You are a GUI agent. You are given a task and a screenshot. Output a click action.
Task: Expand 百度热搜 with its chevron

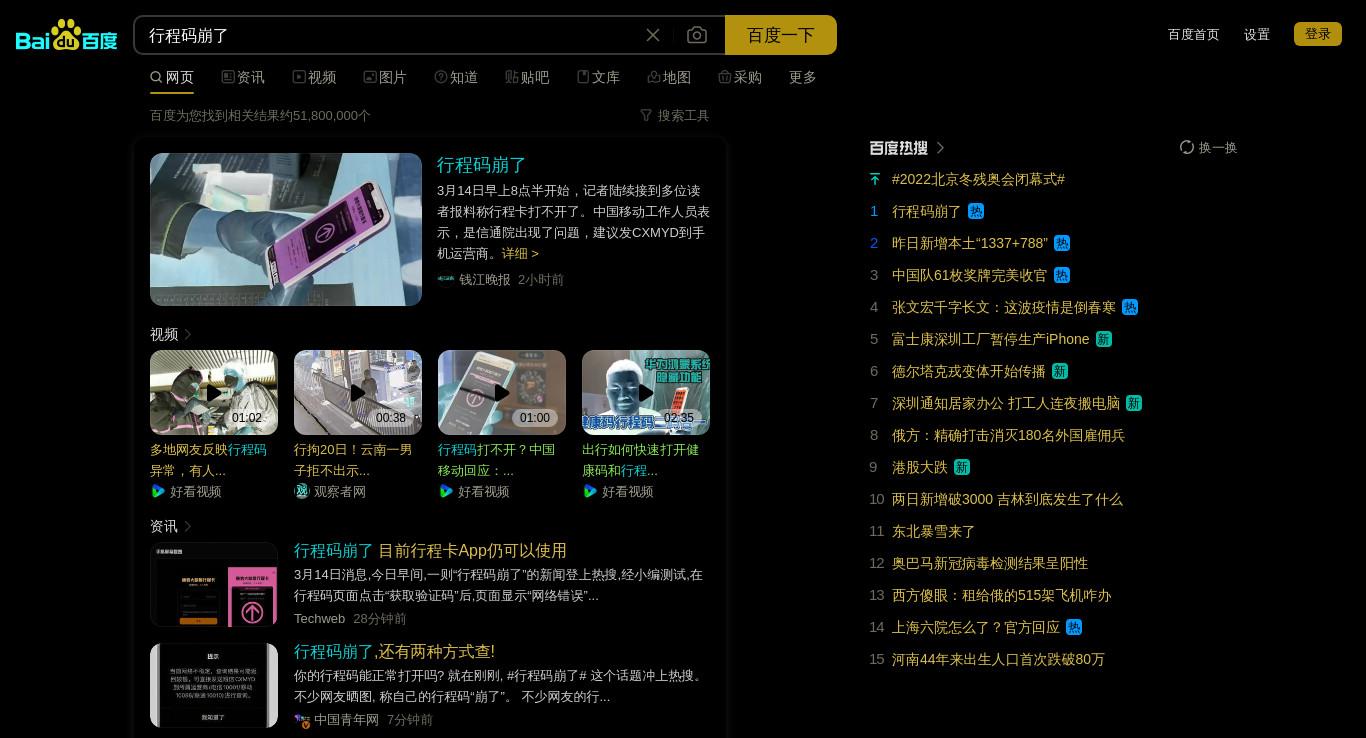pos(941,147)
